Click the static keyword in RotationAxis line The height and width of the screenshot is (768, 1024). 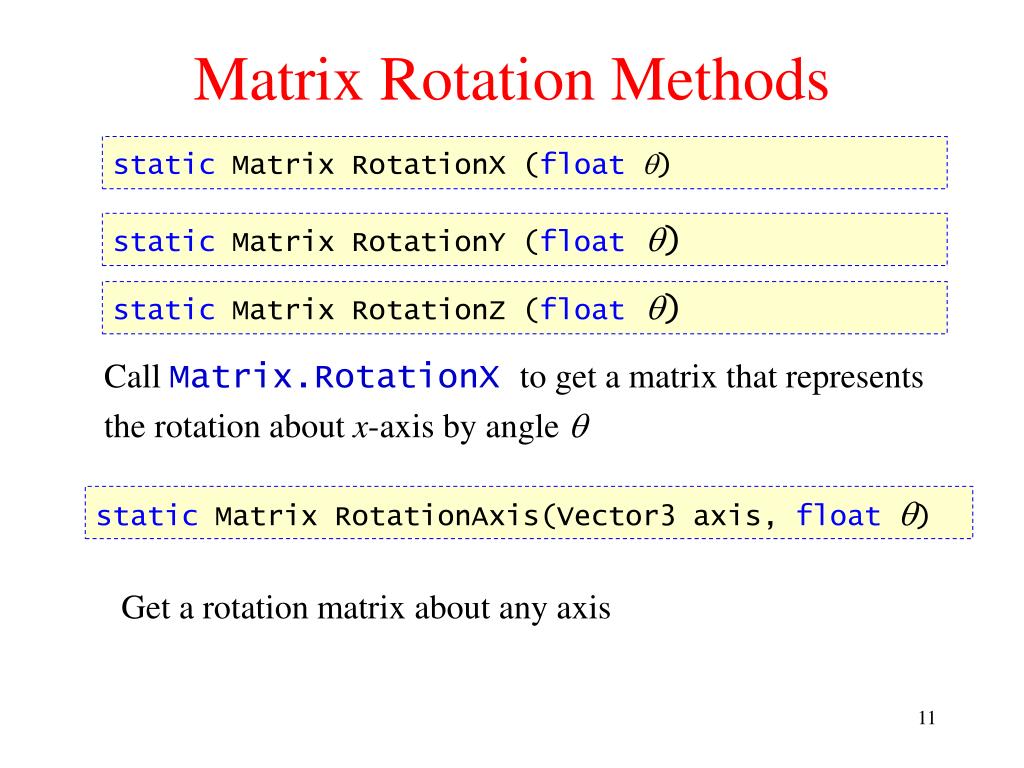pos(147,516)
